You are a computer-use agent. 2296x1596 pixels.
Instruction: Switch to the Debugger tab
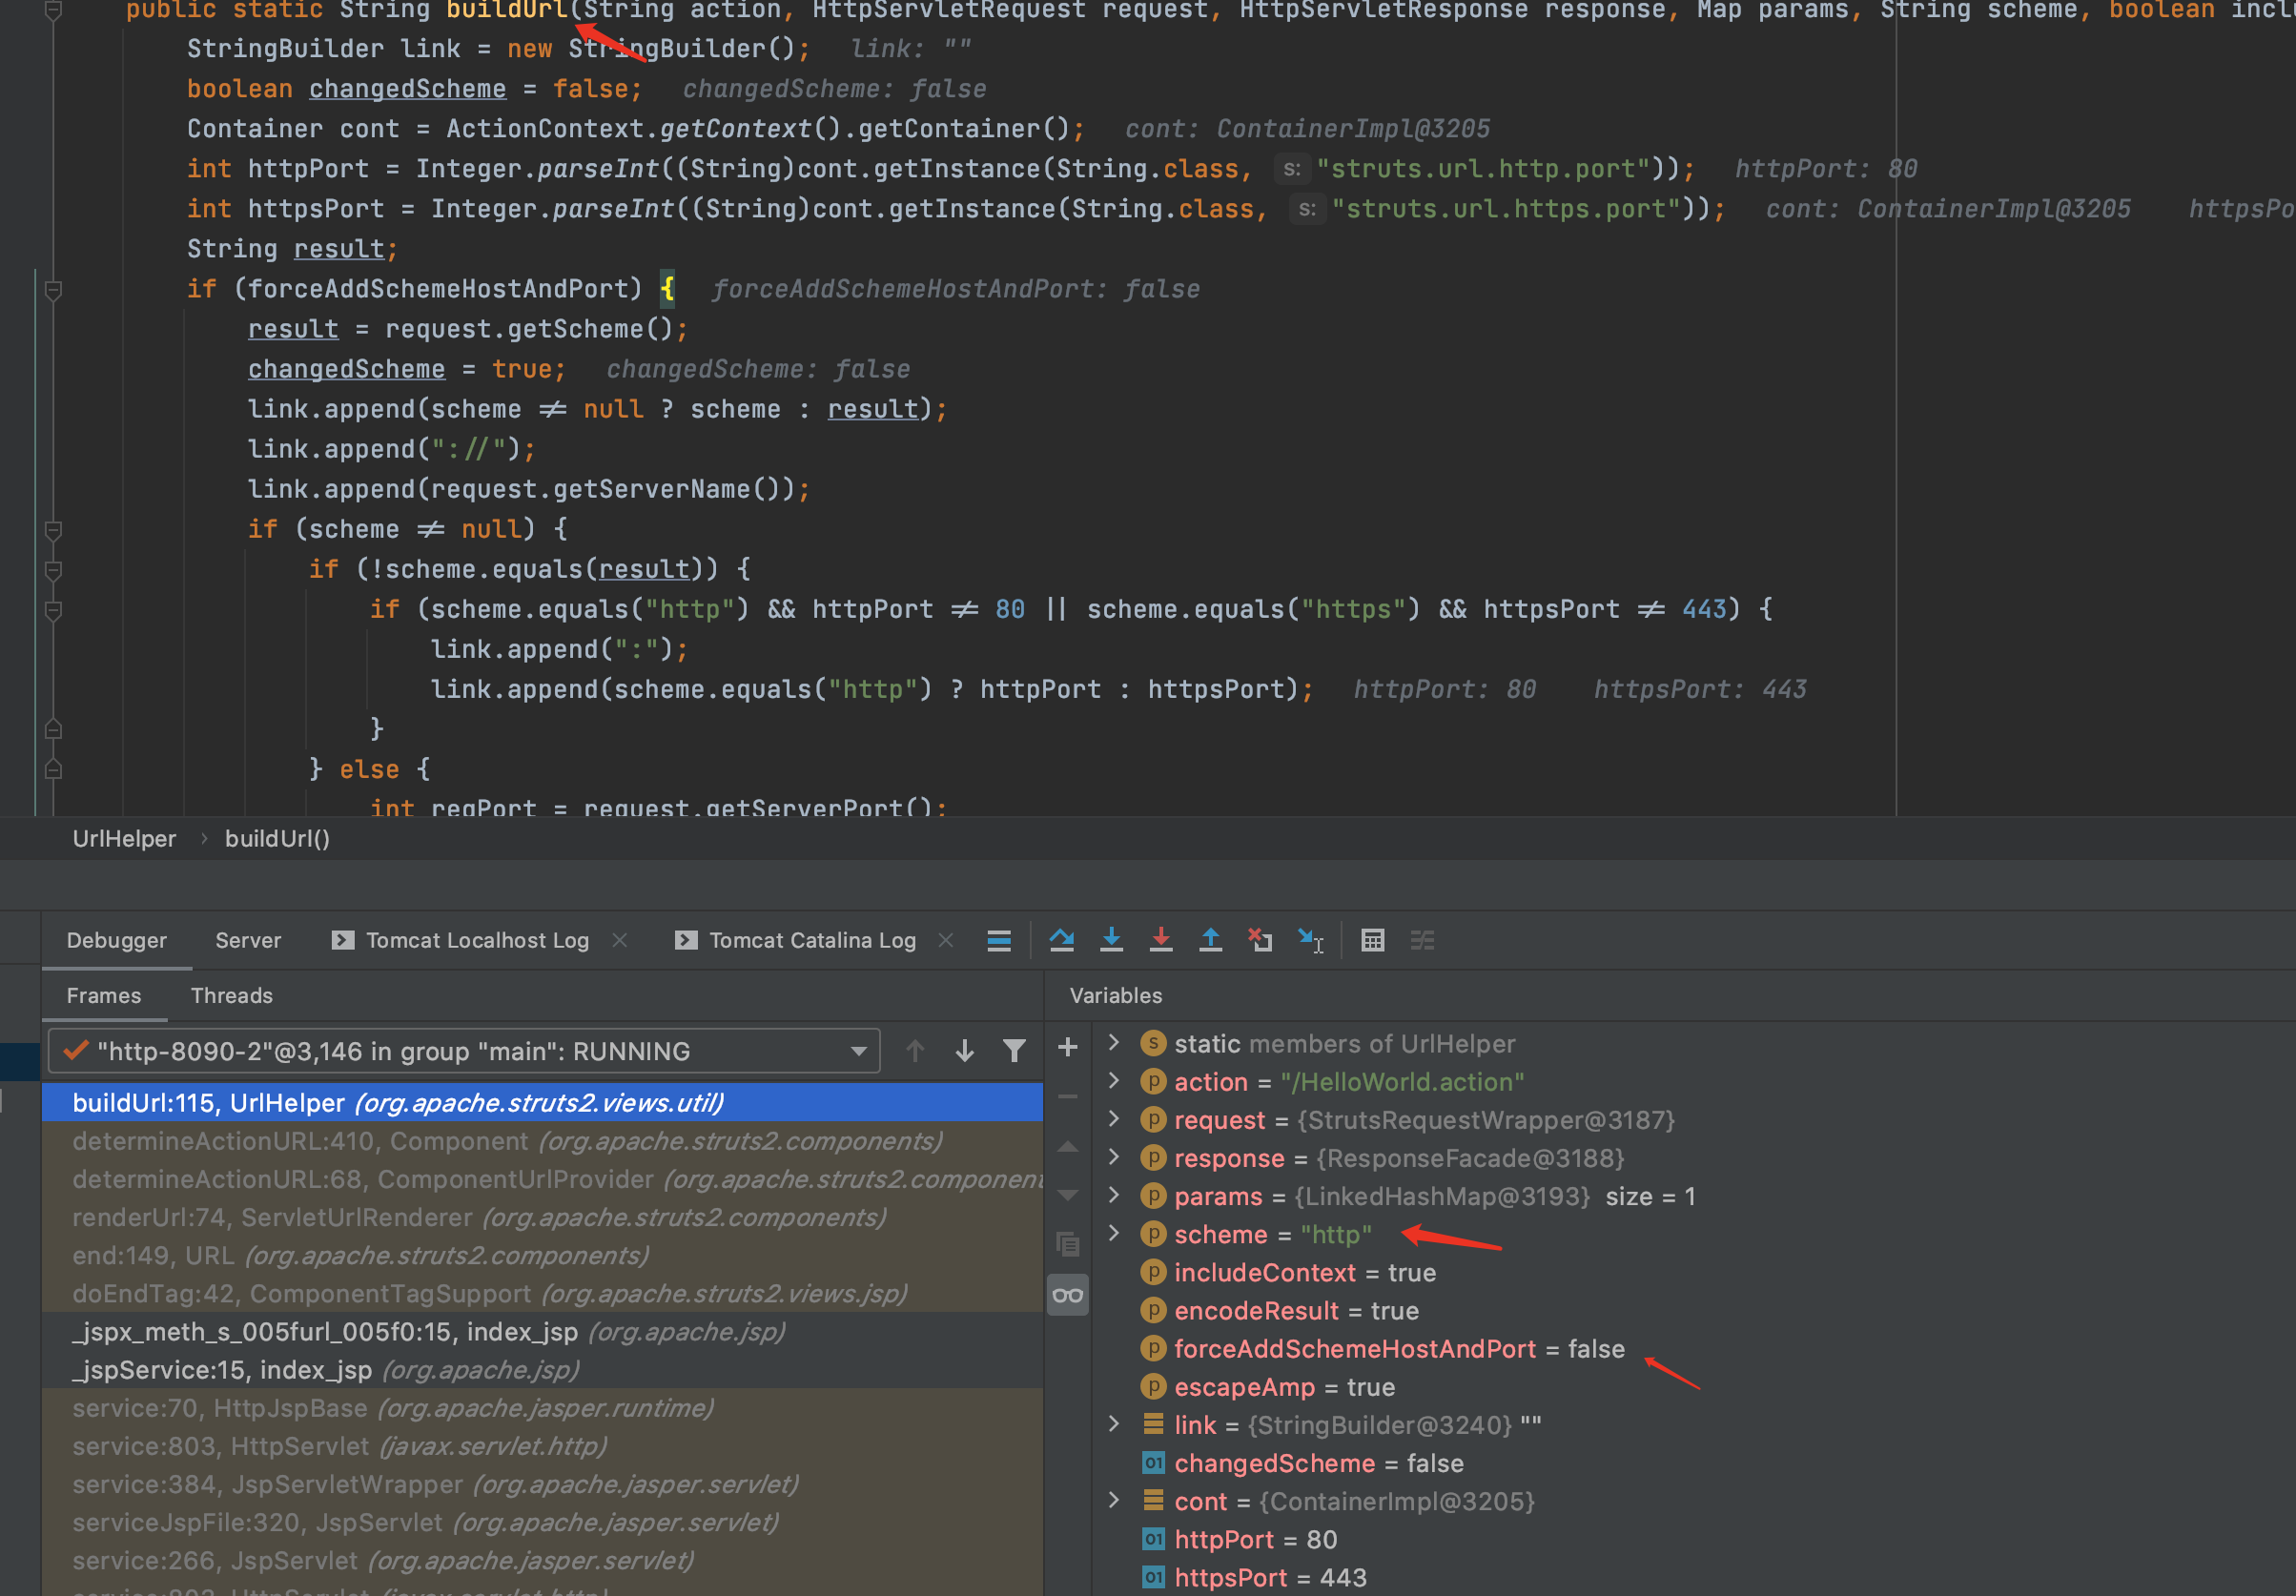116,940
